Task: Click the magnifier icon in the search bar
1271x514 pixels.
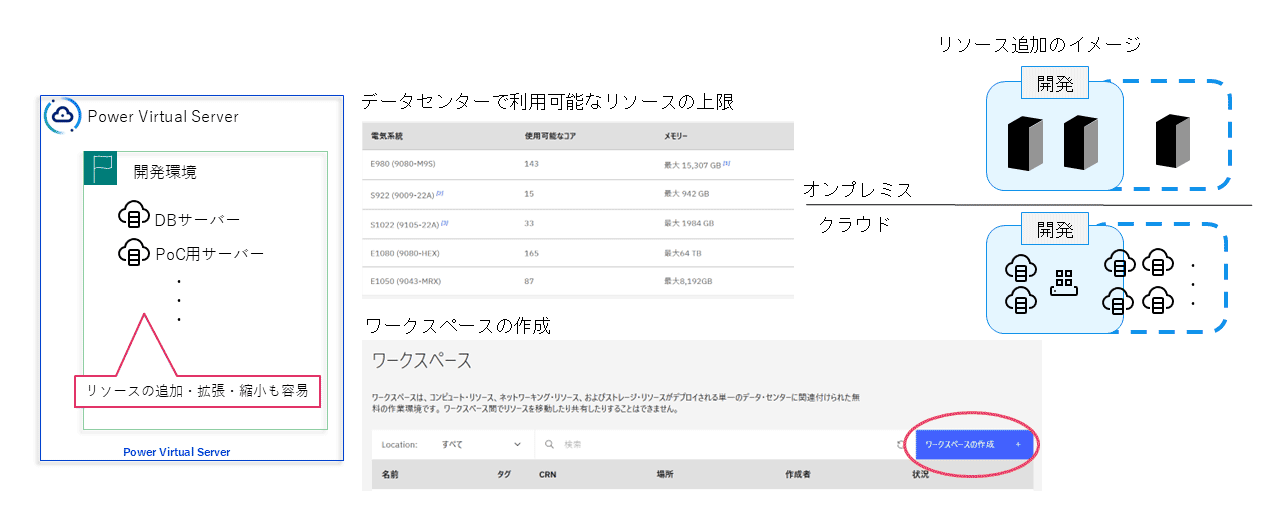Action: [x=549, y=444]
